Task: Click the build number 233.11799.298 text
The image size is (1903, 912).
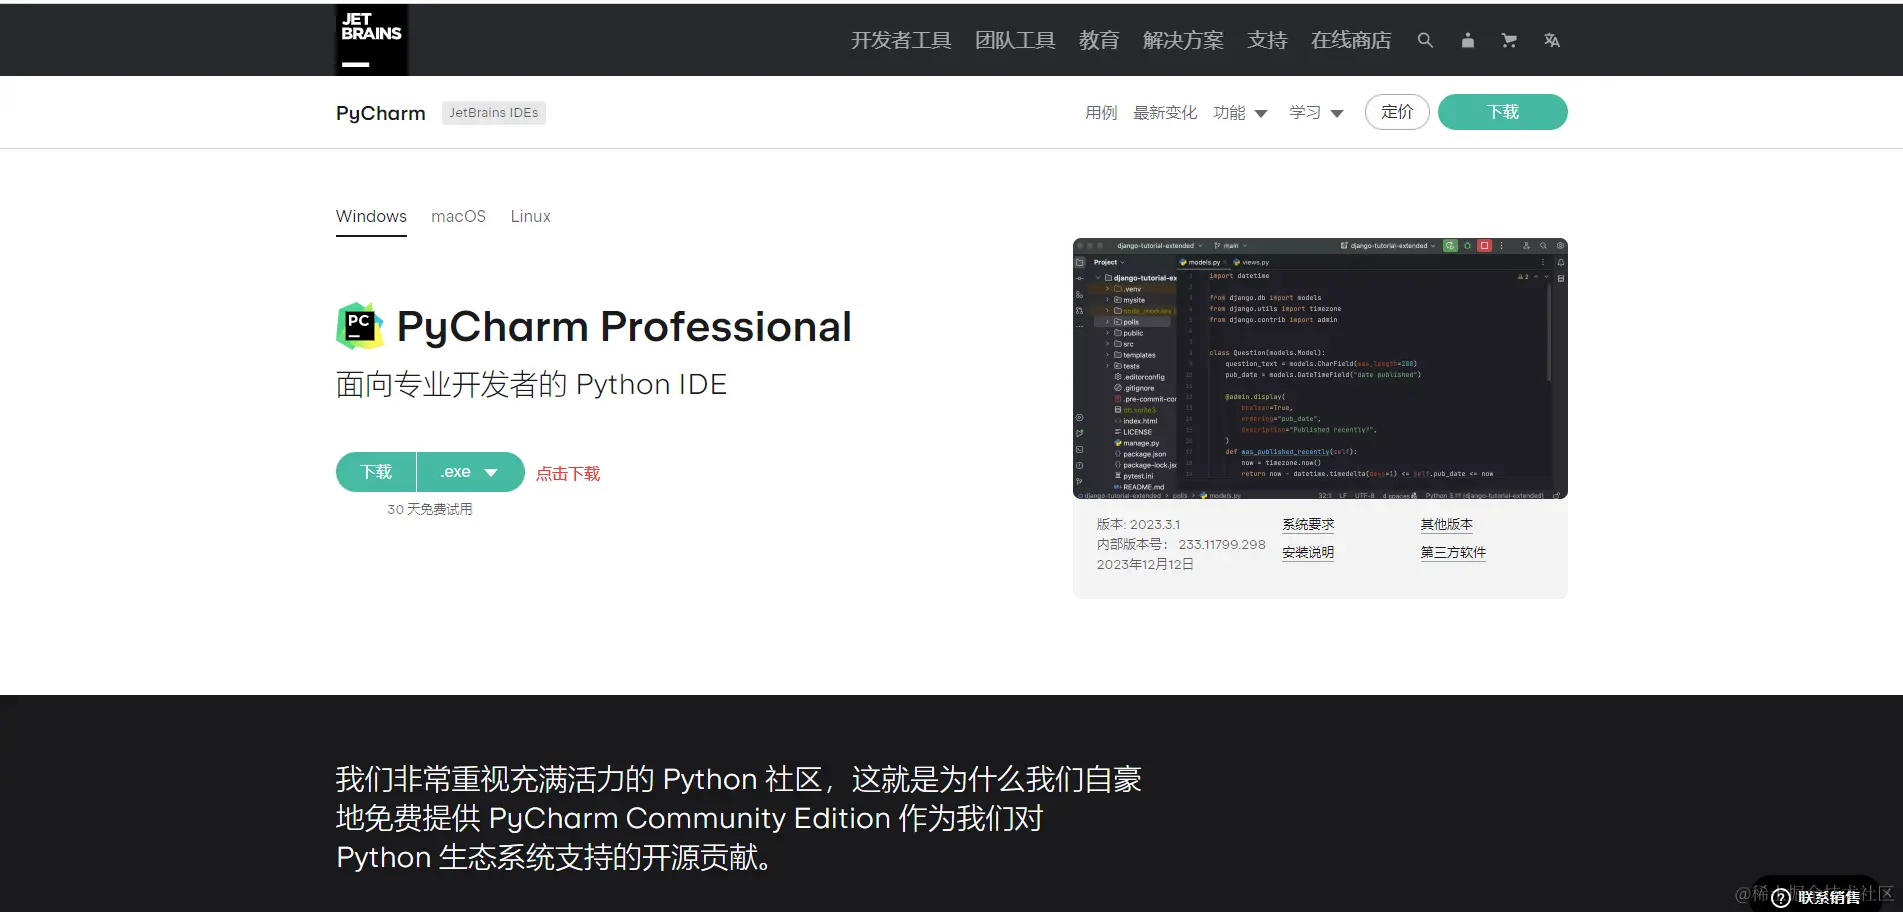Action: coord(1222,544)
